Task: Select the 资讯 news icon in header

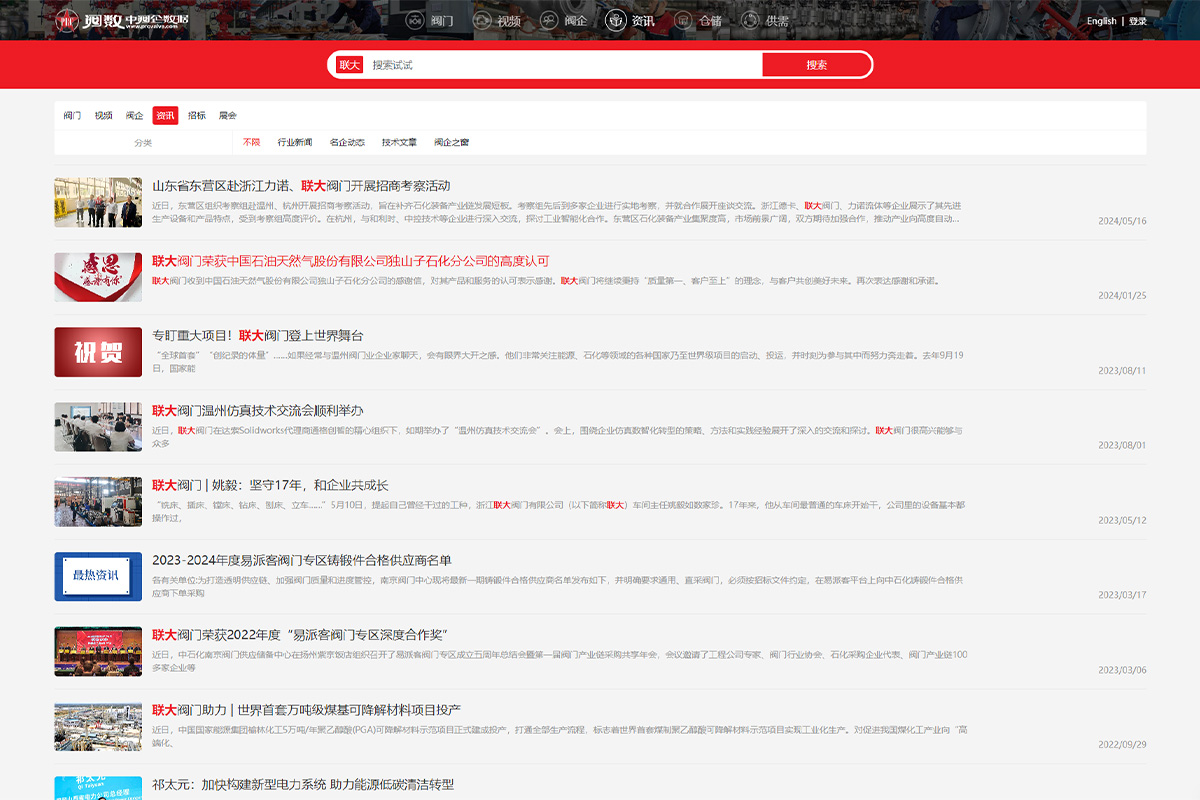Action: 616,20
